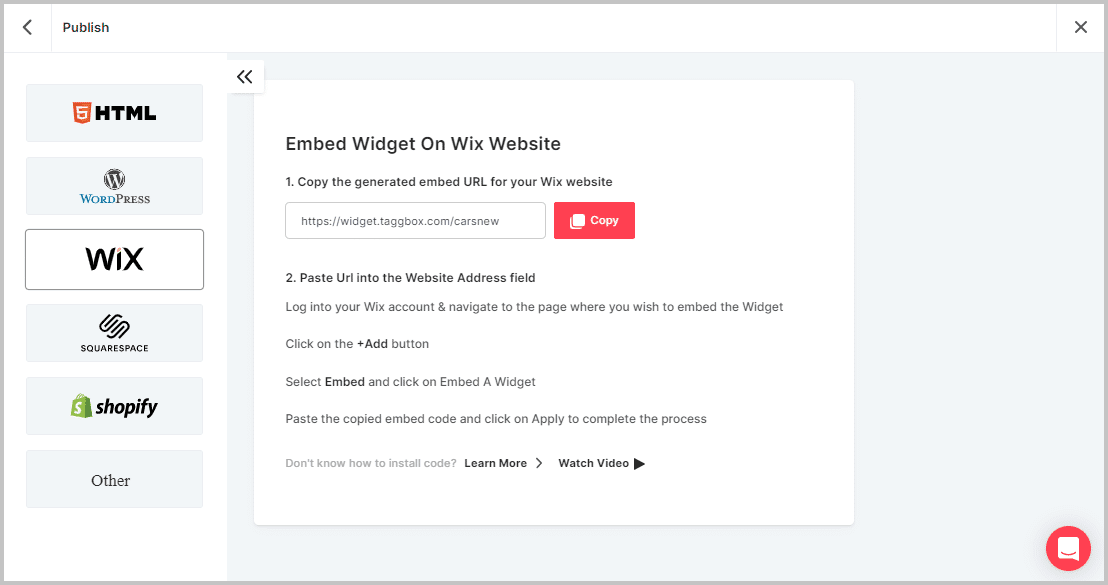The height and width of the screenshot is (585, 1108).
Task: Select the Wix platform option
Action: click(114, 260)
